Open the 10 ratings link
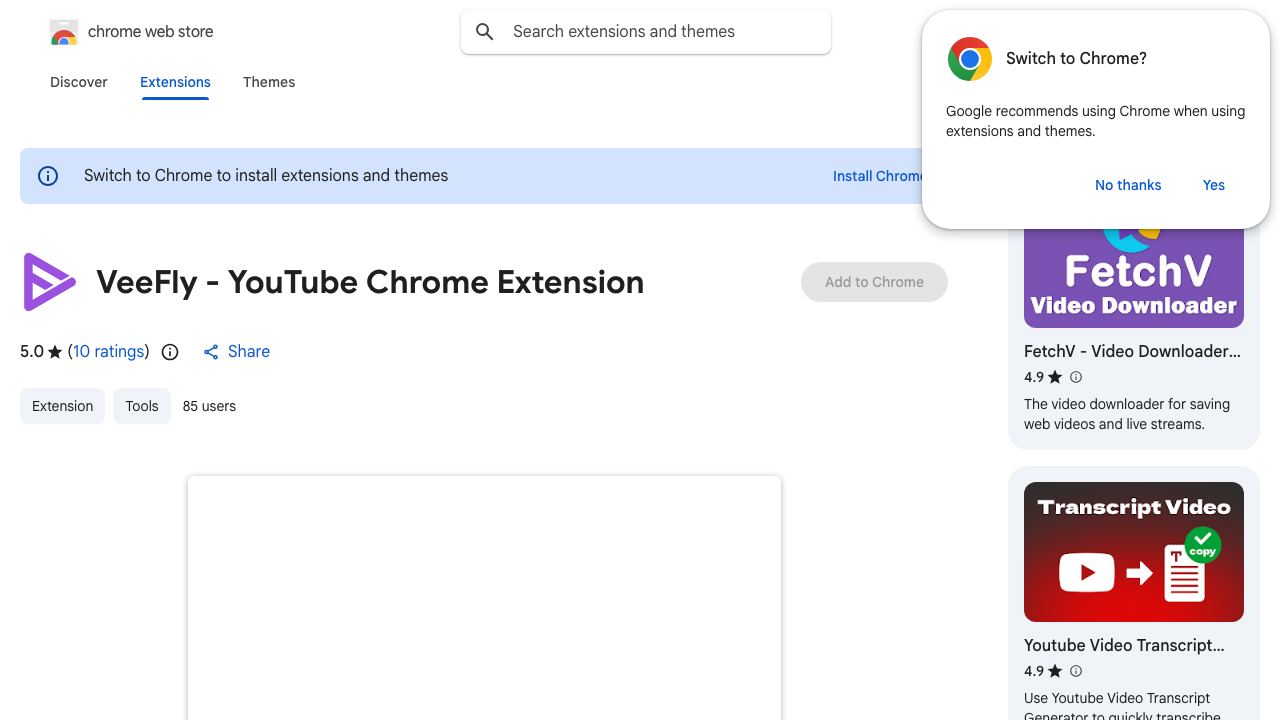This screenshot has height=720, width=1280. point(108,351)
